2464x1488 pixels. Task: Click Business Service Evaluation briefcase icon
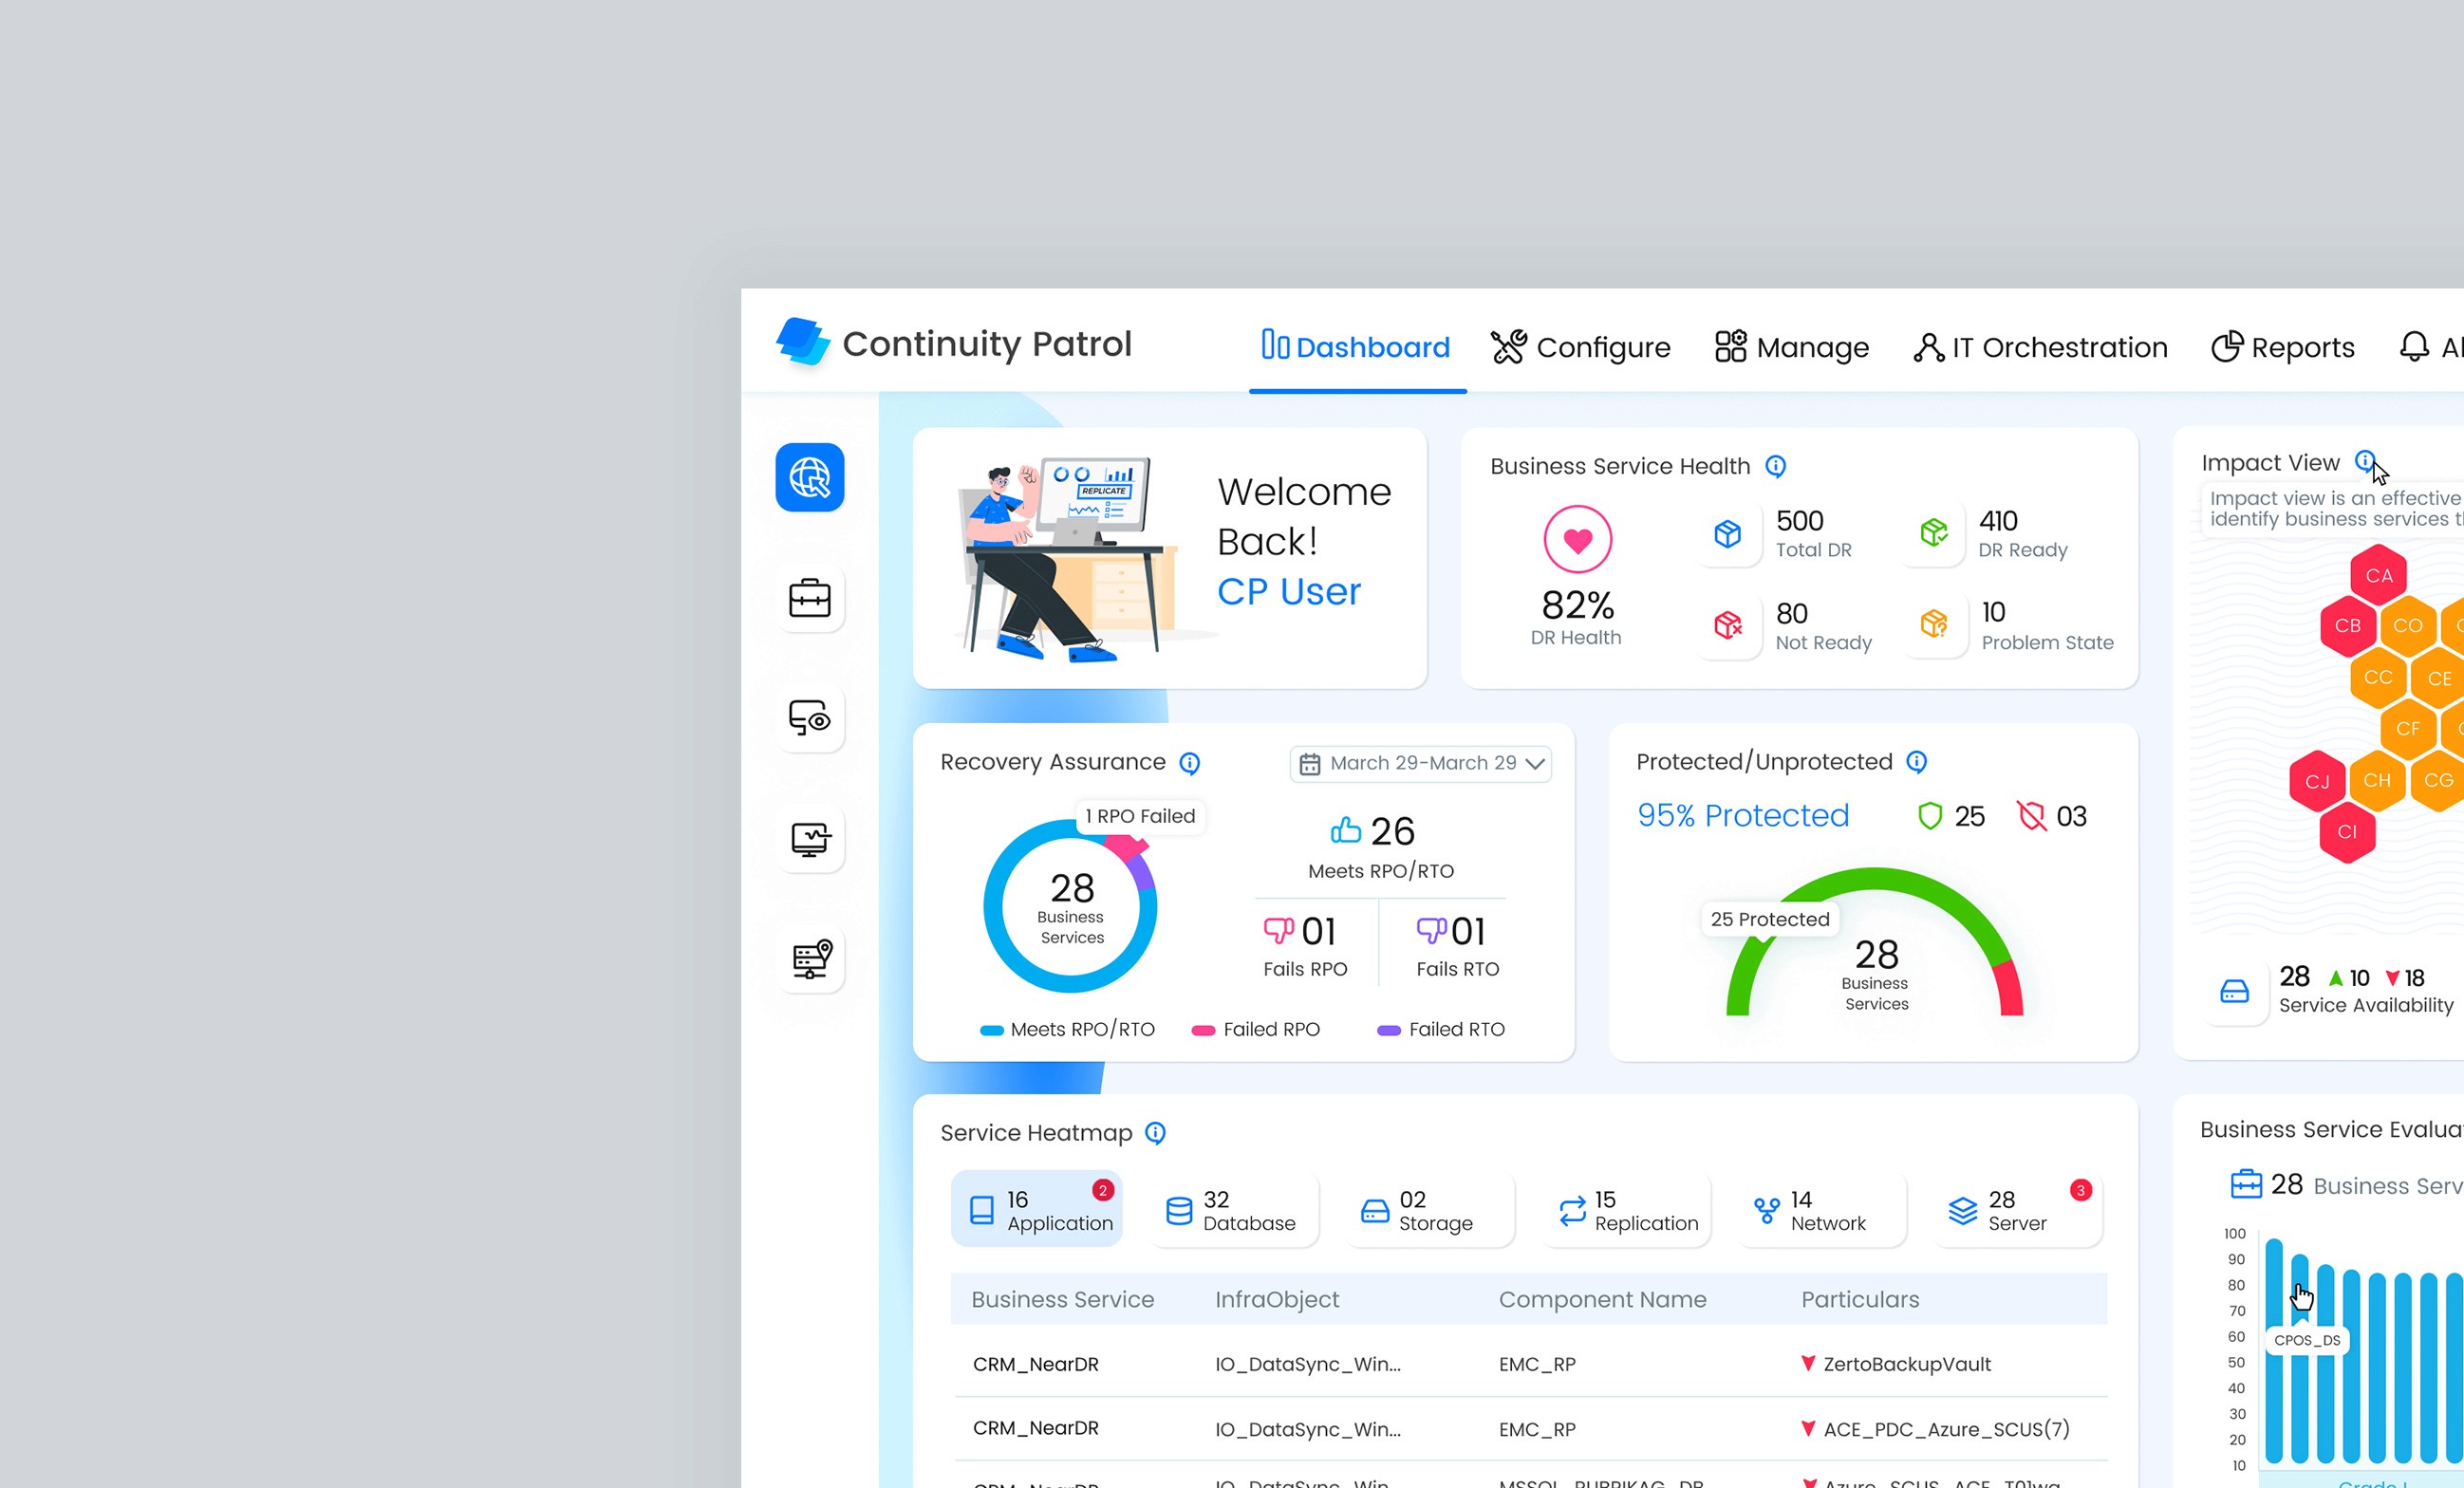pyautogui.click(x=2246, y=1184)
